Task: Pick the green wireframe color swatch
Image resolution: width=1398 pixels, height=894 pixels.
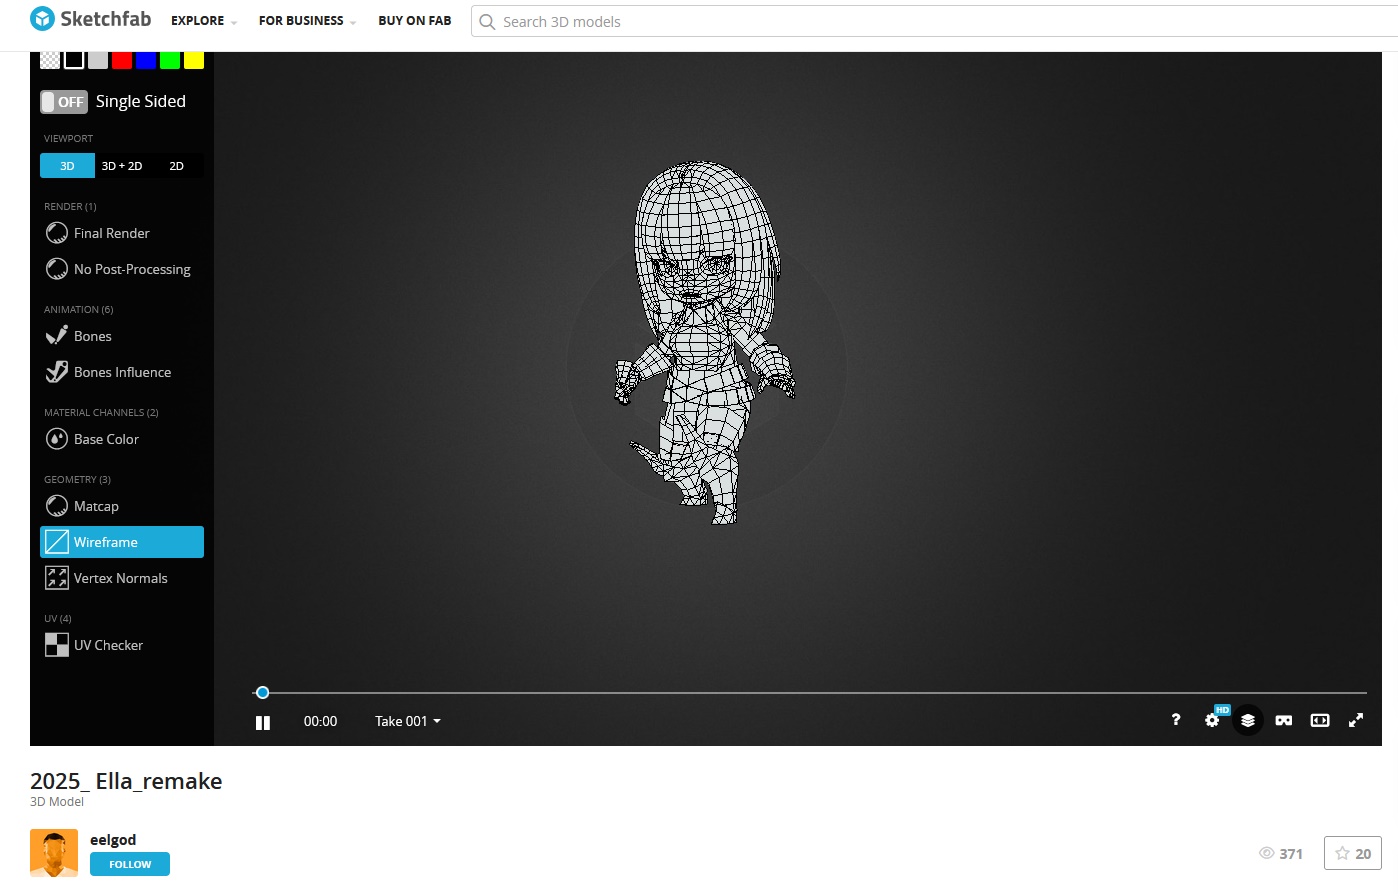Action: pyautogui.click(x=170, y=60)
